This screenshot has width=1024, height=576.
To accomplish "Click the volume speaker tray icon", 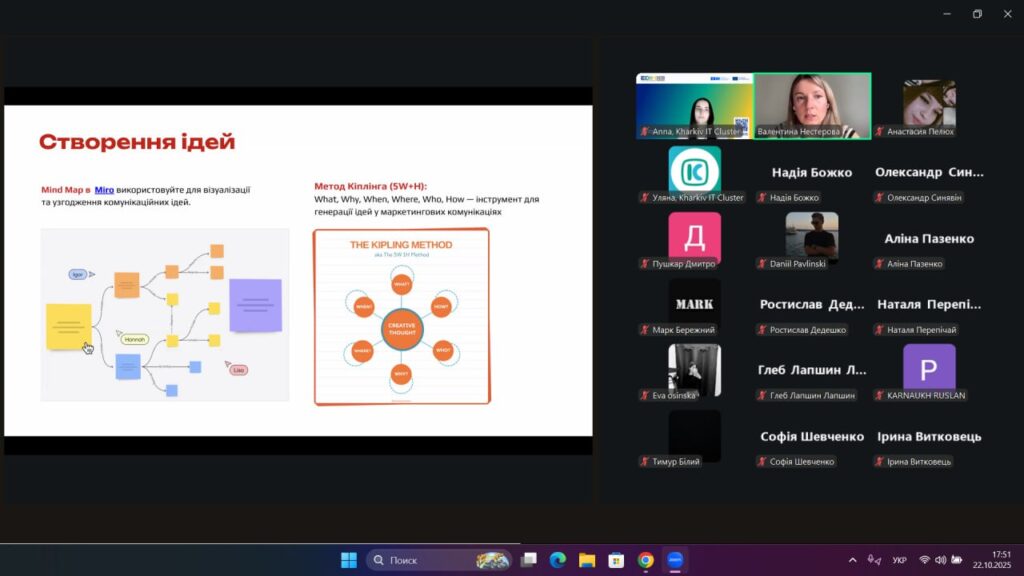I will [x=941, y=560].
